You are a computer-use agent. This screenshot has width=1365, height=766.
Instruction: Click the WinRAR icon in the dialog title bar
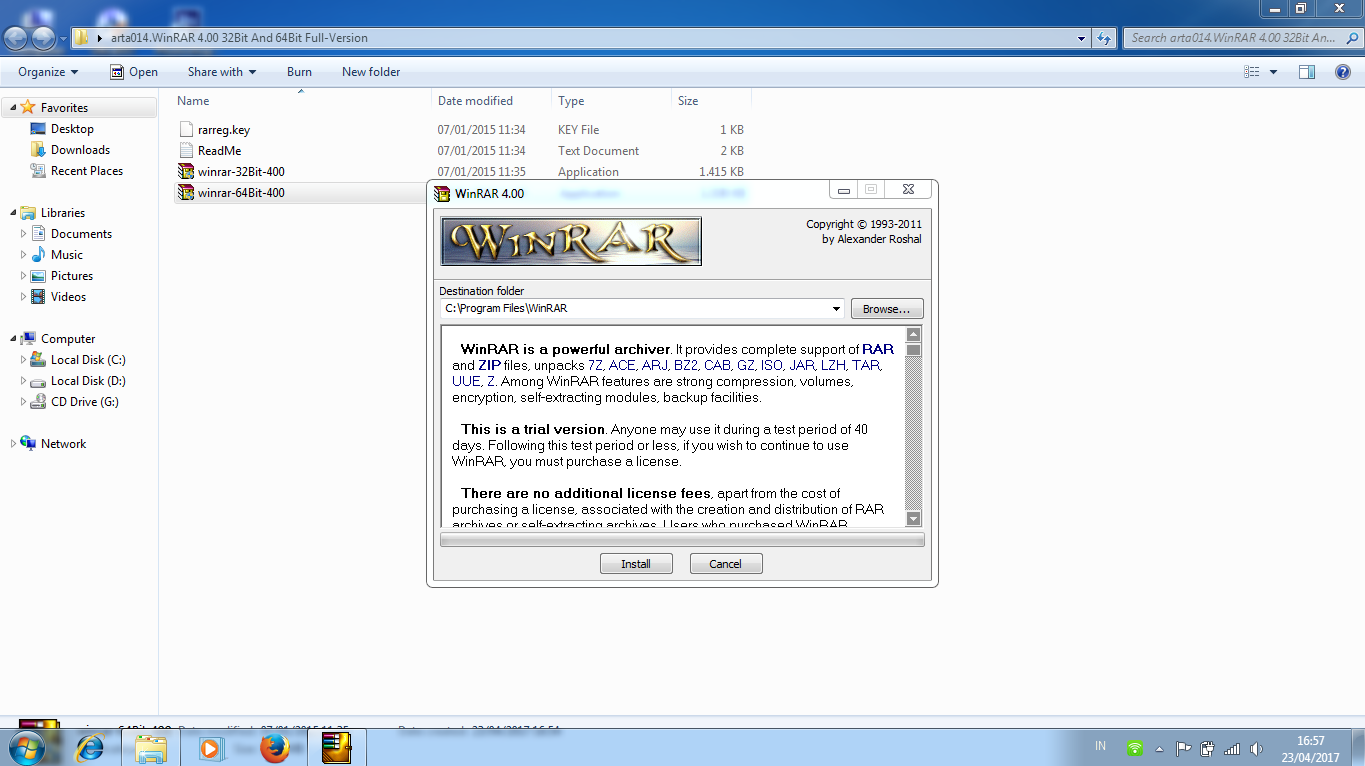click(442, 194)
